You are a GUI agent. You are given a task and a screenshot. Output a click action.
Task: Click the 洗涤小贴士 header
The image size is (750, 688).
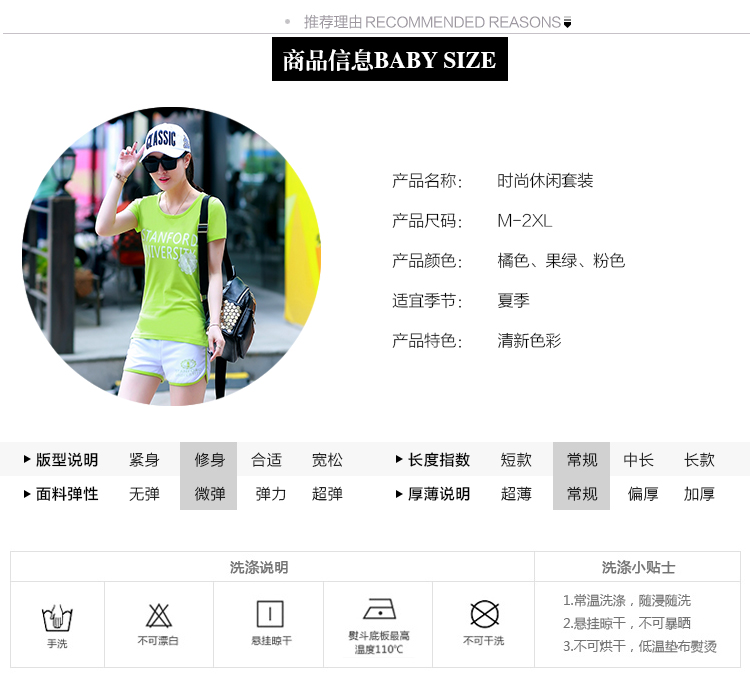(x=638, y=567)
